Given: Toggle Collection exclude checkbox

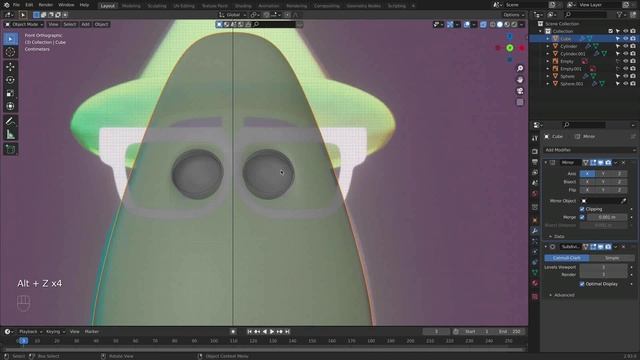Looking at the screenshot, I should (611, 31).
